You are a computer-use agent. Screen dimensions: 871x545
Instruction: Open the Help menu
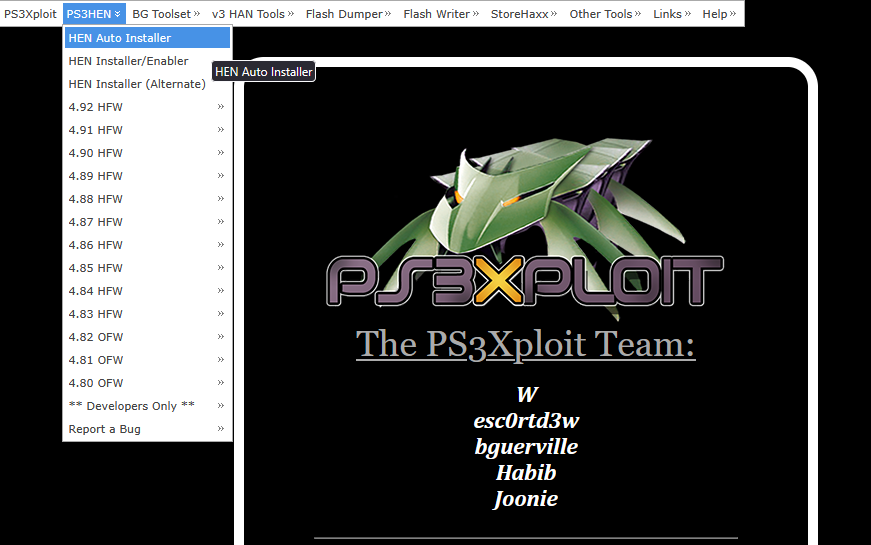click(x=719, y=14)
